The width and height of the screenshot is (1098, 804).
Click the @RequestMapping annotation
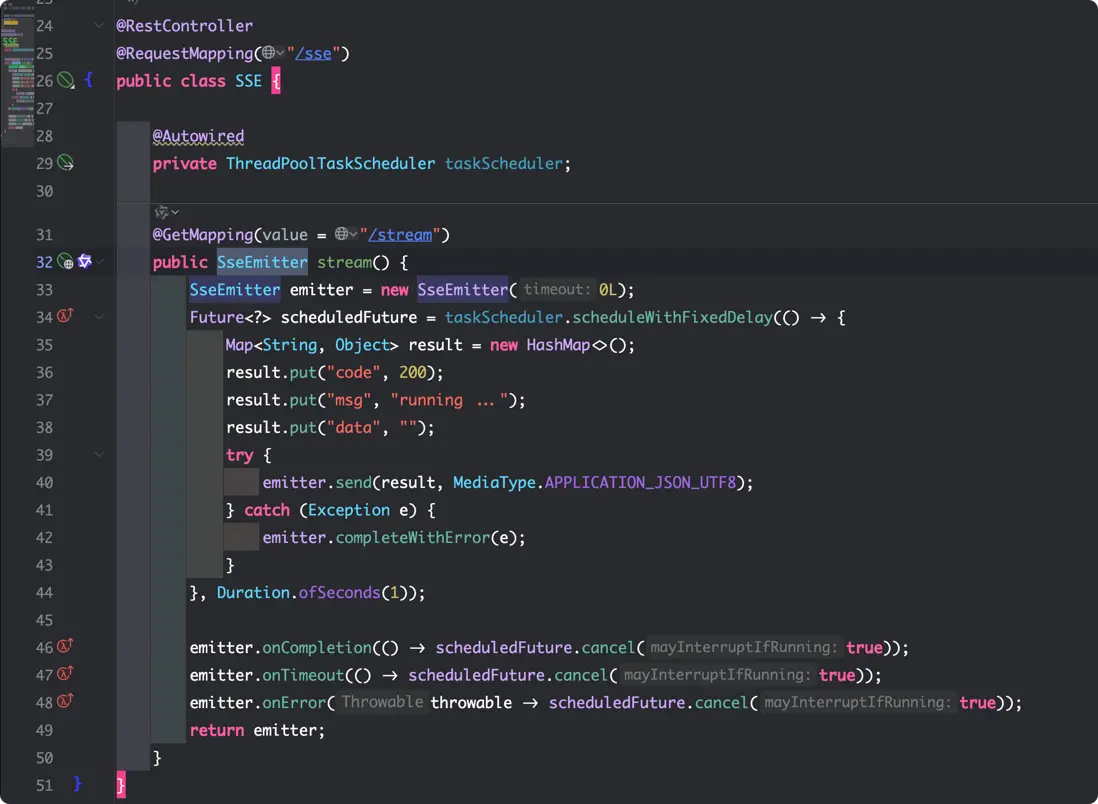tap(185, 53)
